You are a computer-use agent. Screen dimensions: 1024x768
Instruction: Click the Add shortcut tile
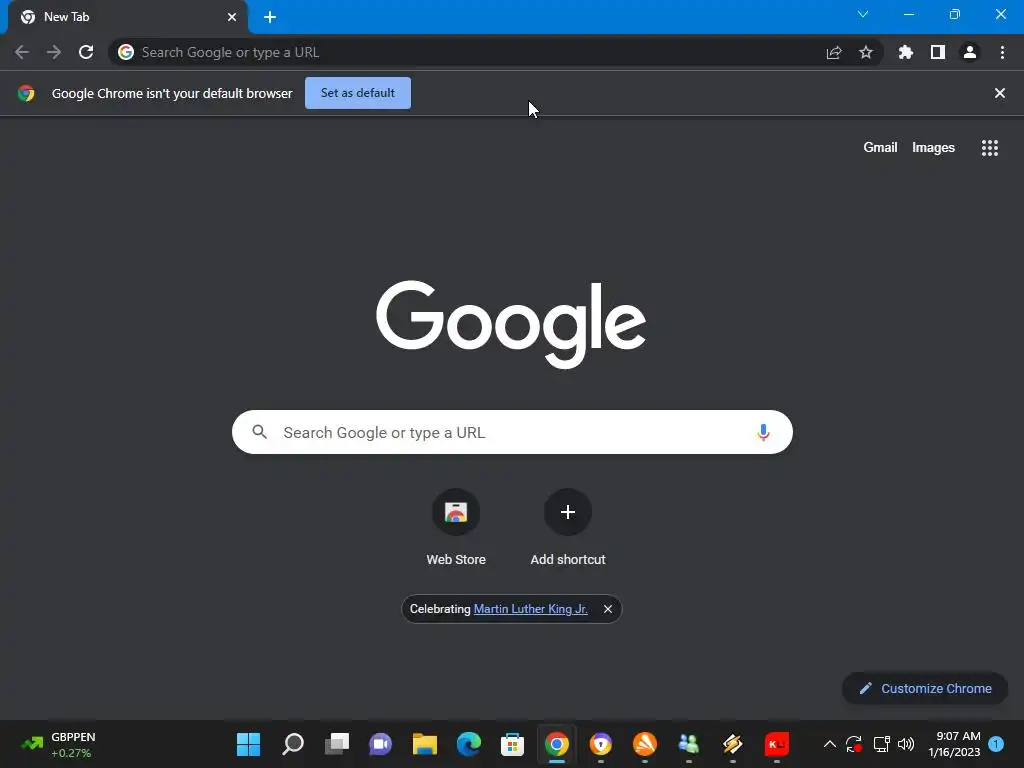click(568, 528)
